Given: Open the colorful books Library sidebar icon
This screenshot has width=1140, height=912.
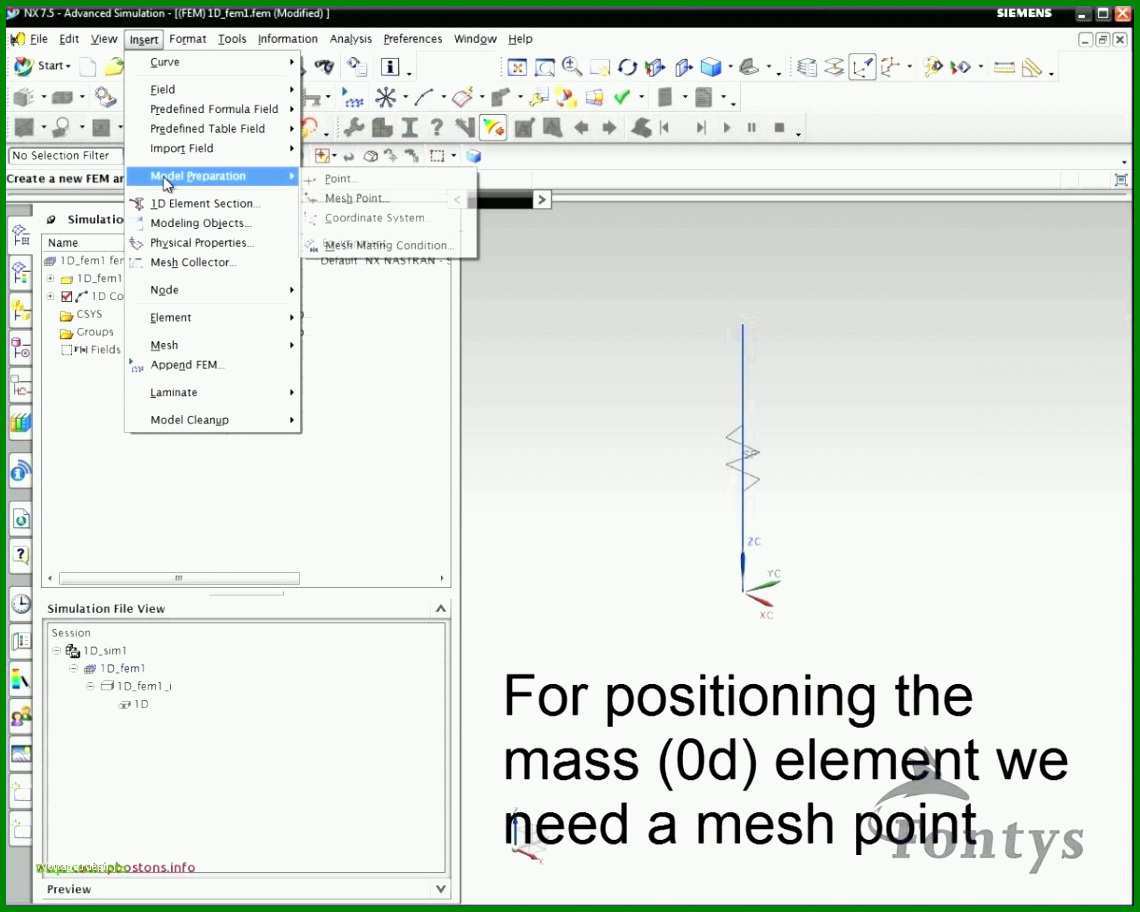Looking at the screenshot, I should pos(21,423).
